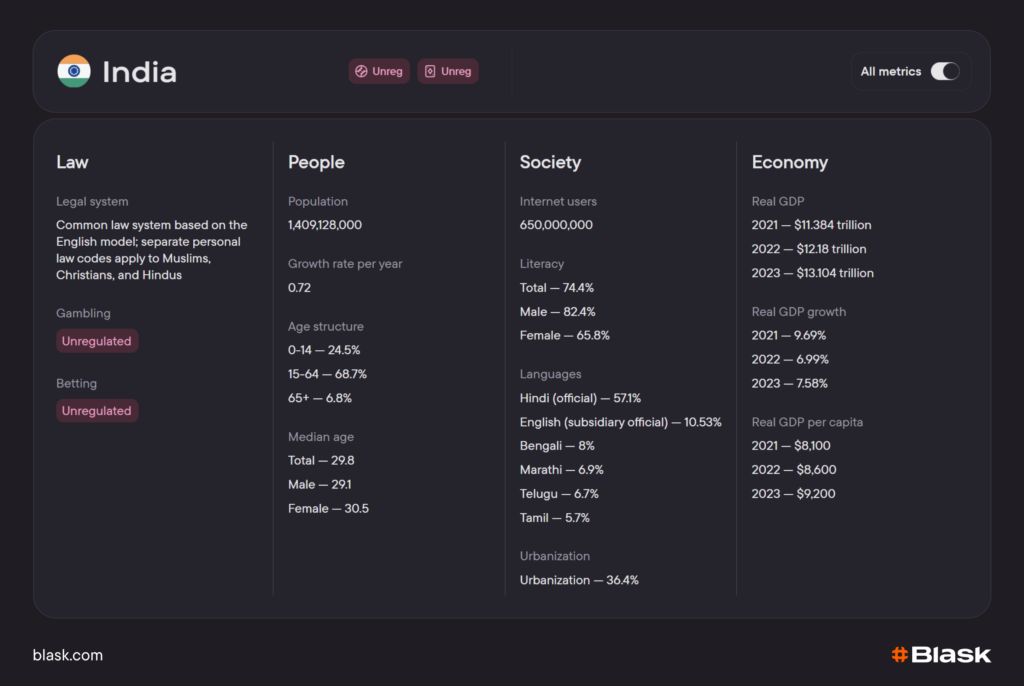Click the internet users value 650,000,000
This screenshot has width=1024, height=686.
(556, 225)
